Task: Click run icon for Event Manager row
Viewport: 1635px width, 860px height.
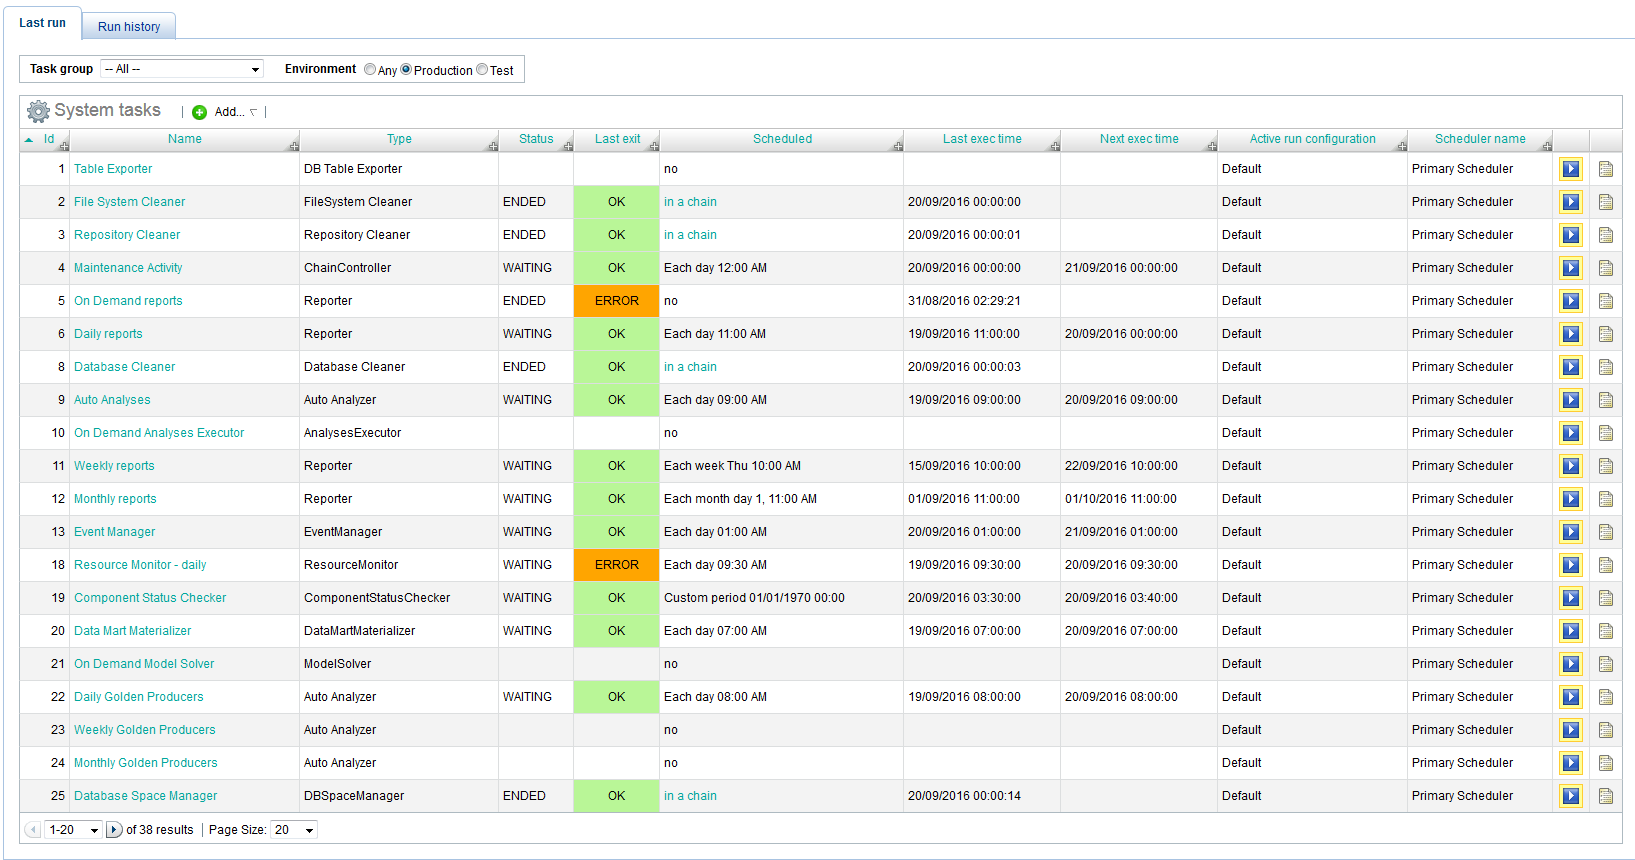Action: tap(1570, 532)
